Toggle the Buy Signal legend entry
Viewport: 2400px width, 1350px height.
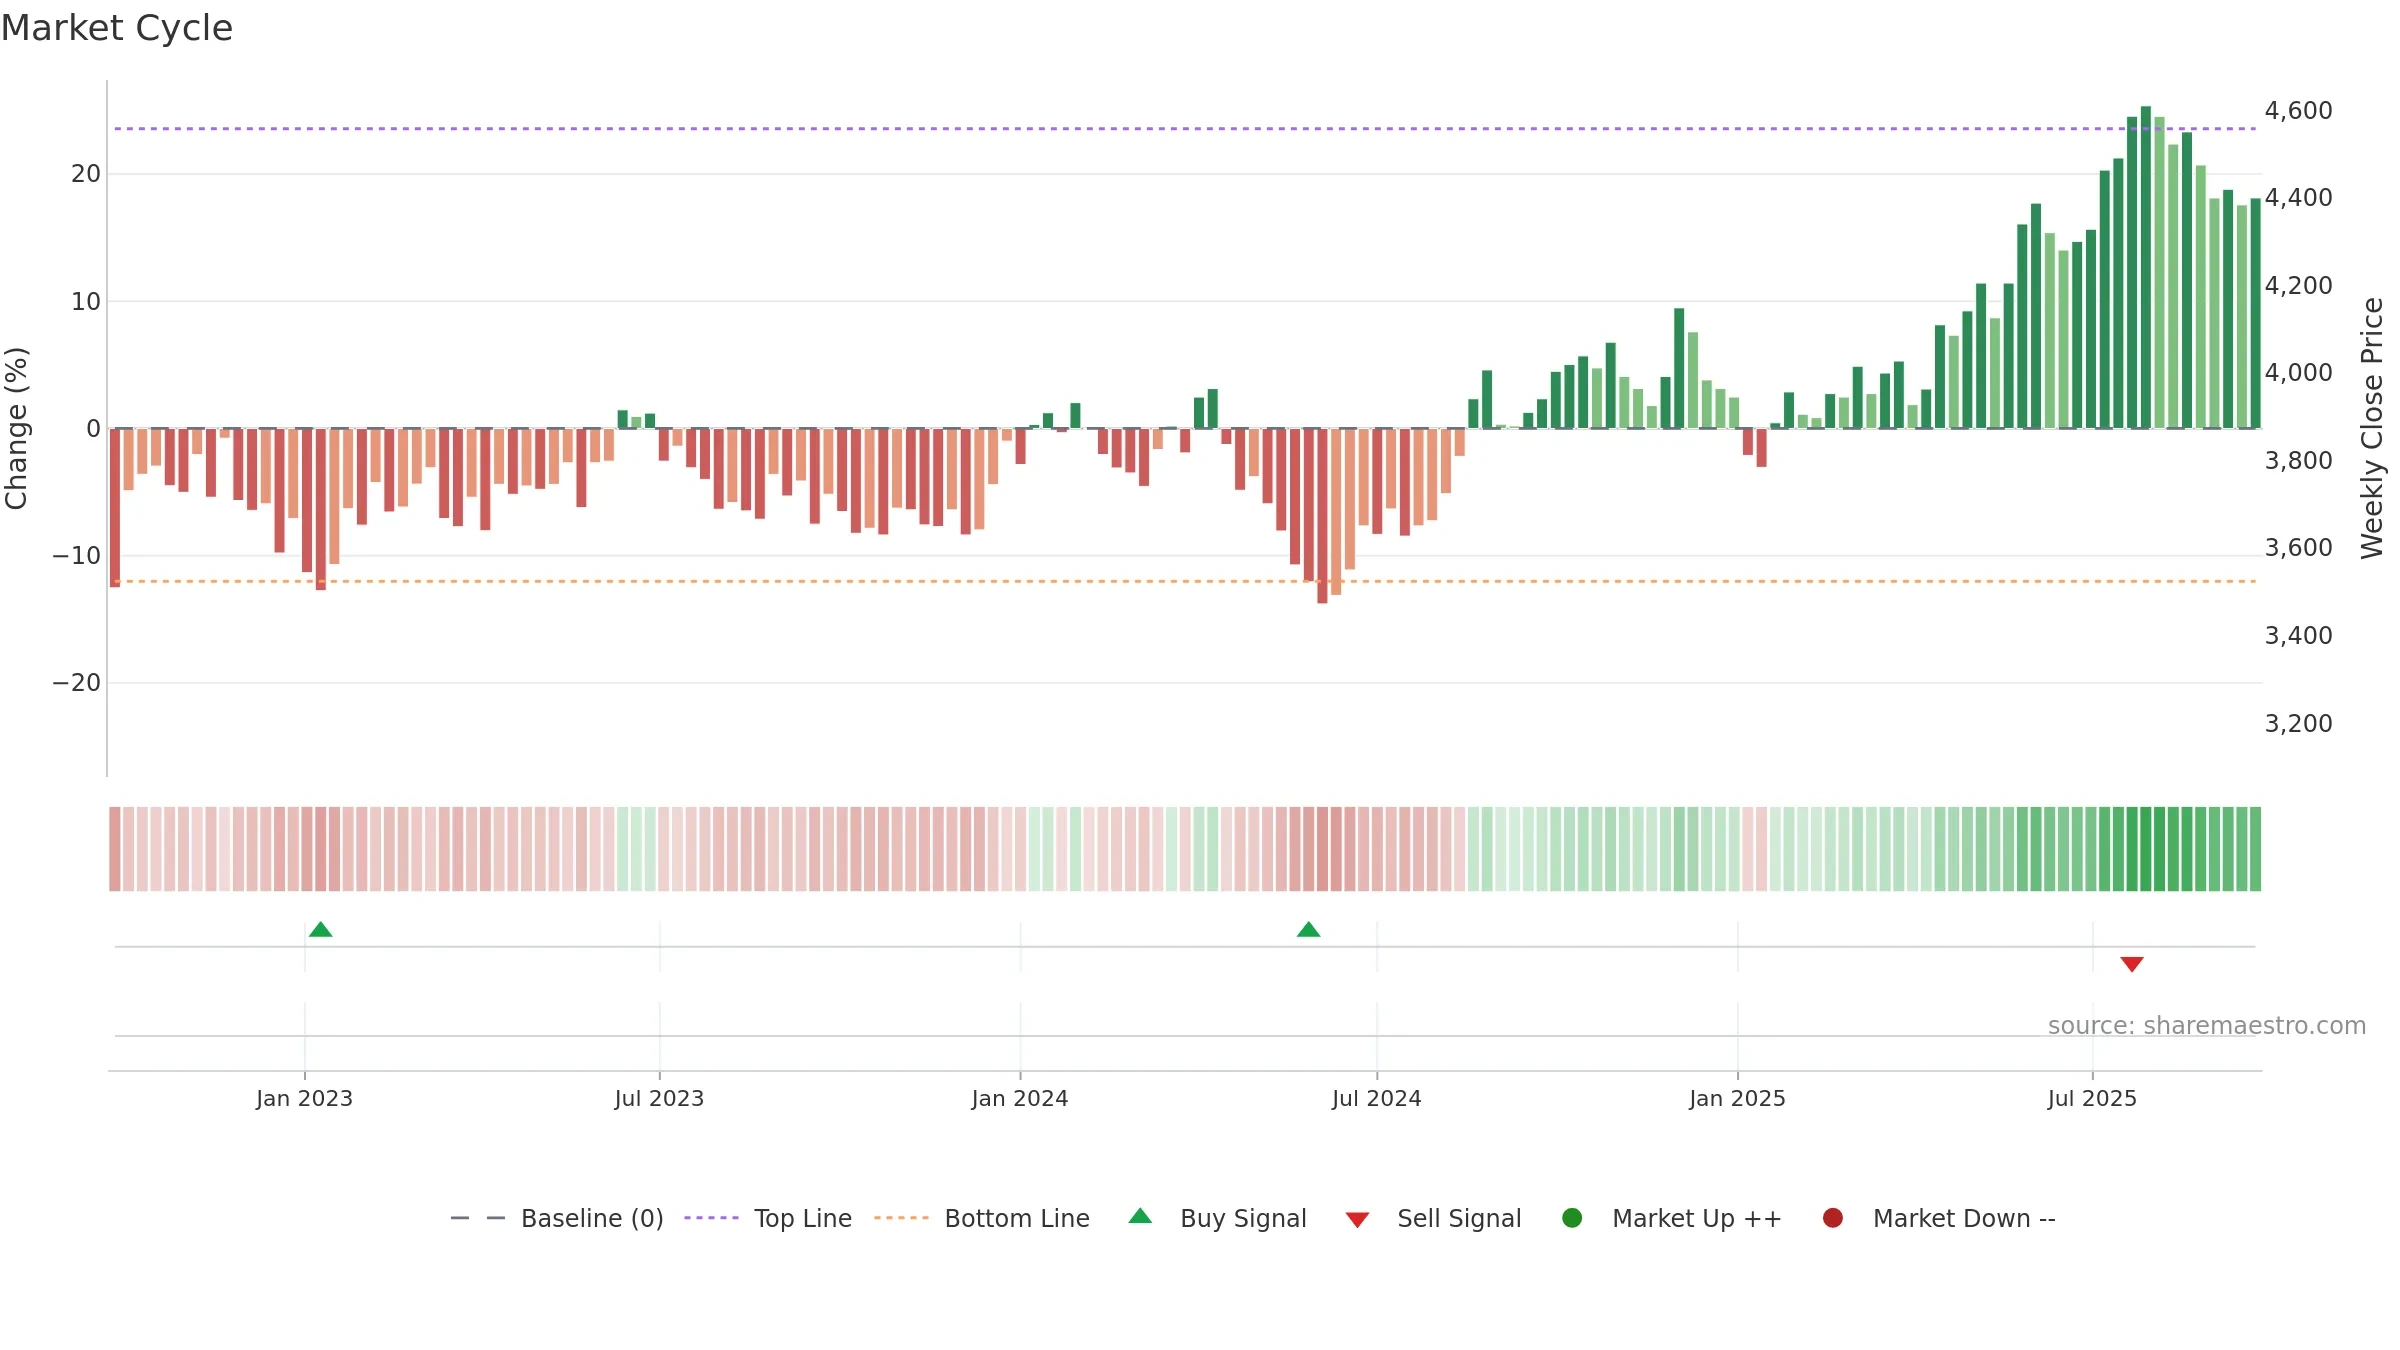tap(1217, 1218)
